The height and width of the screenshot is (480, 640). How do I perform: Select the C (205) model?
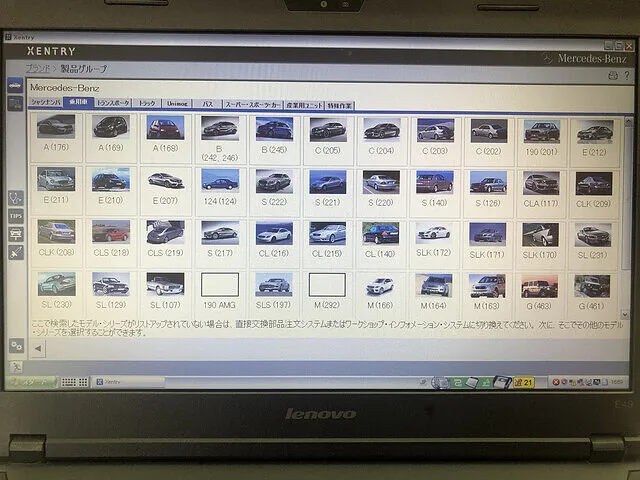[328, 129]
